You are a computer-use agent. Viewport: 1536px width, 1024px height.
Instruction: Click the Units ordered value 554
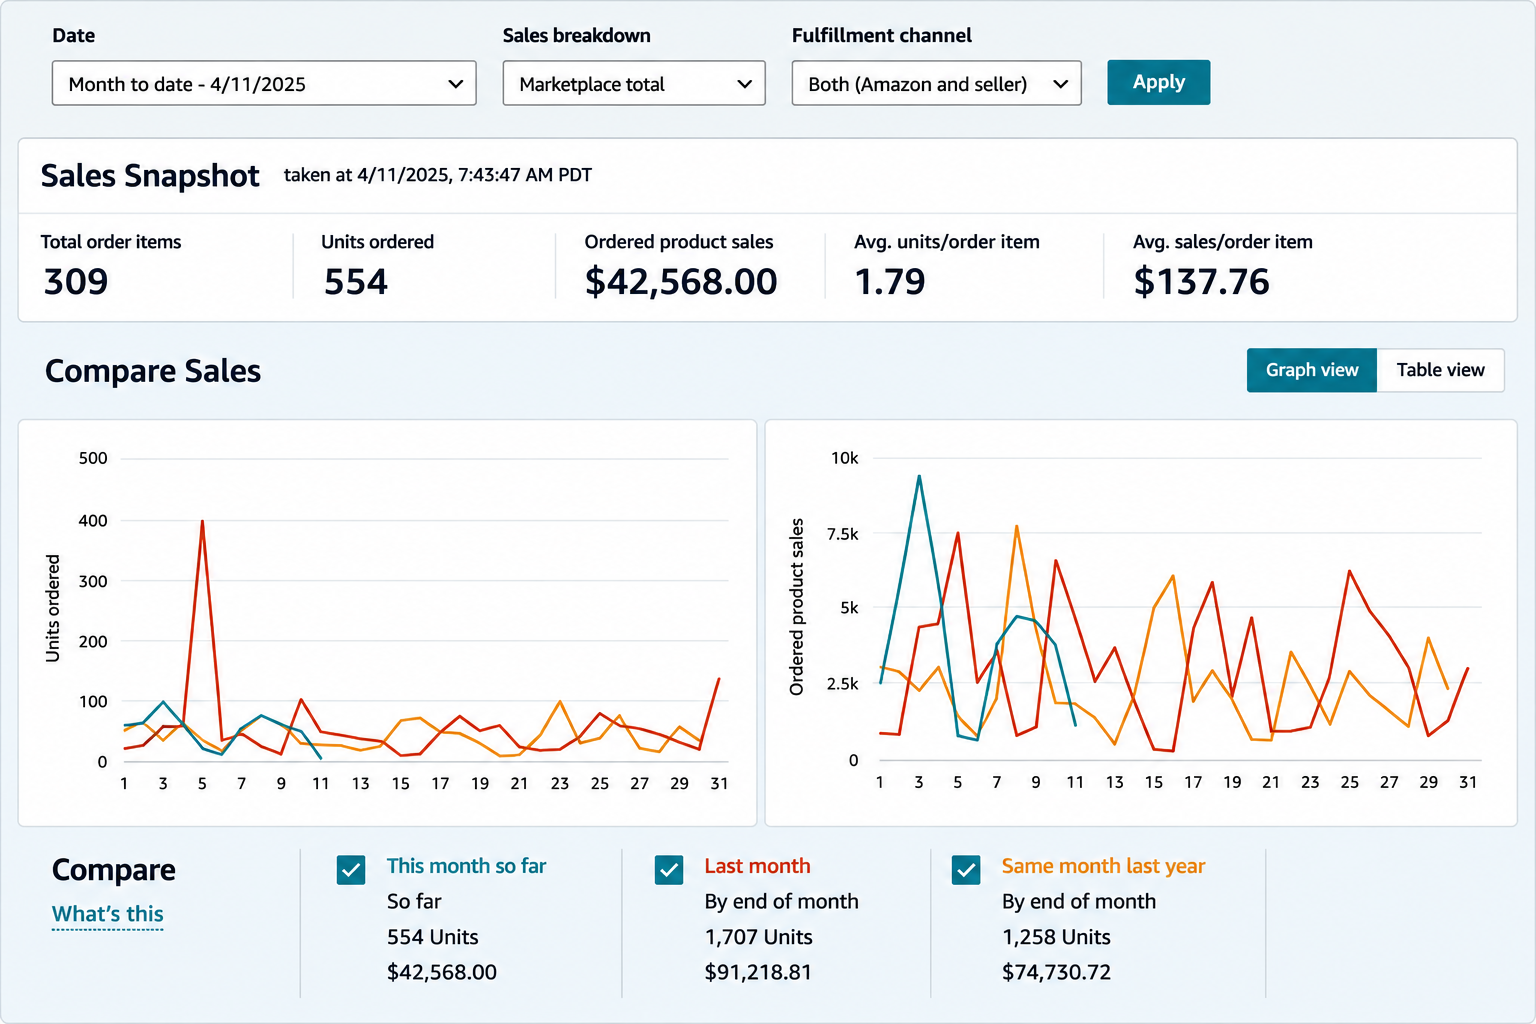[355, 282]
